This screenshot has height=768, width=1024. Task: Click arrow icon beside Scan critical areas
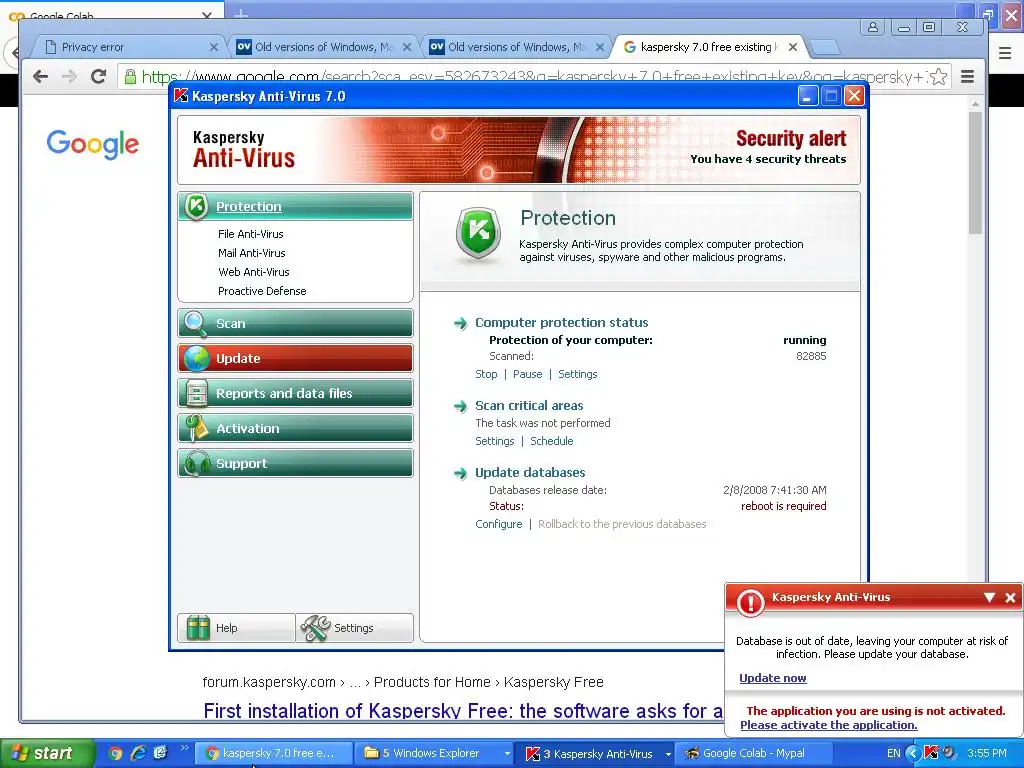click(x=460, y=406)
